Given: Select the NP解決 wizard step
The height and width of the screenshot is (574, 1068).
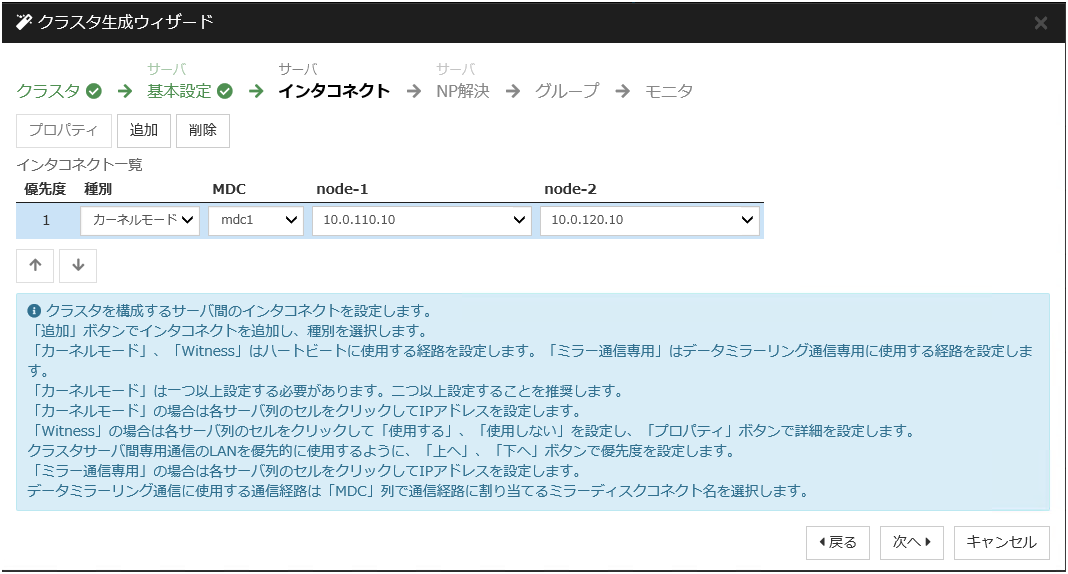Looking at the screenshot, I should 462,91.
